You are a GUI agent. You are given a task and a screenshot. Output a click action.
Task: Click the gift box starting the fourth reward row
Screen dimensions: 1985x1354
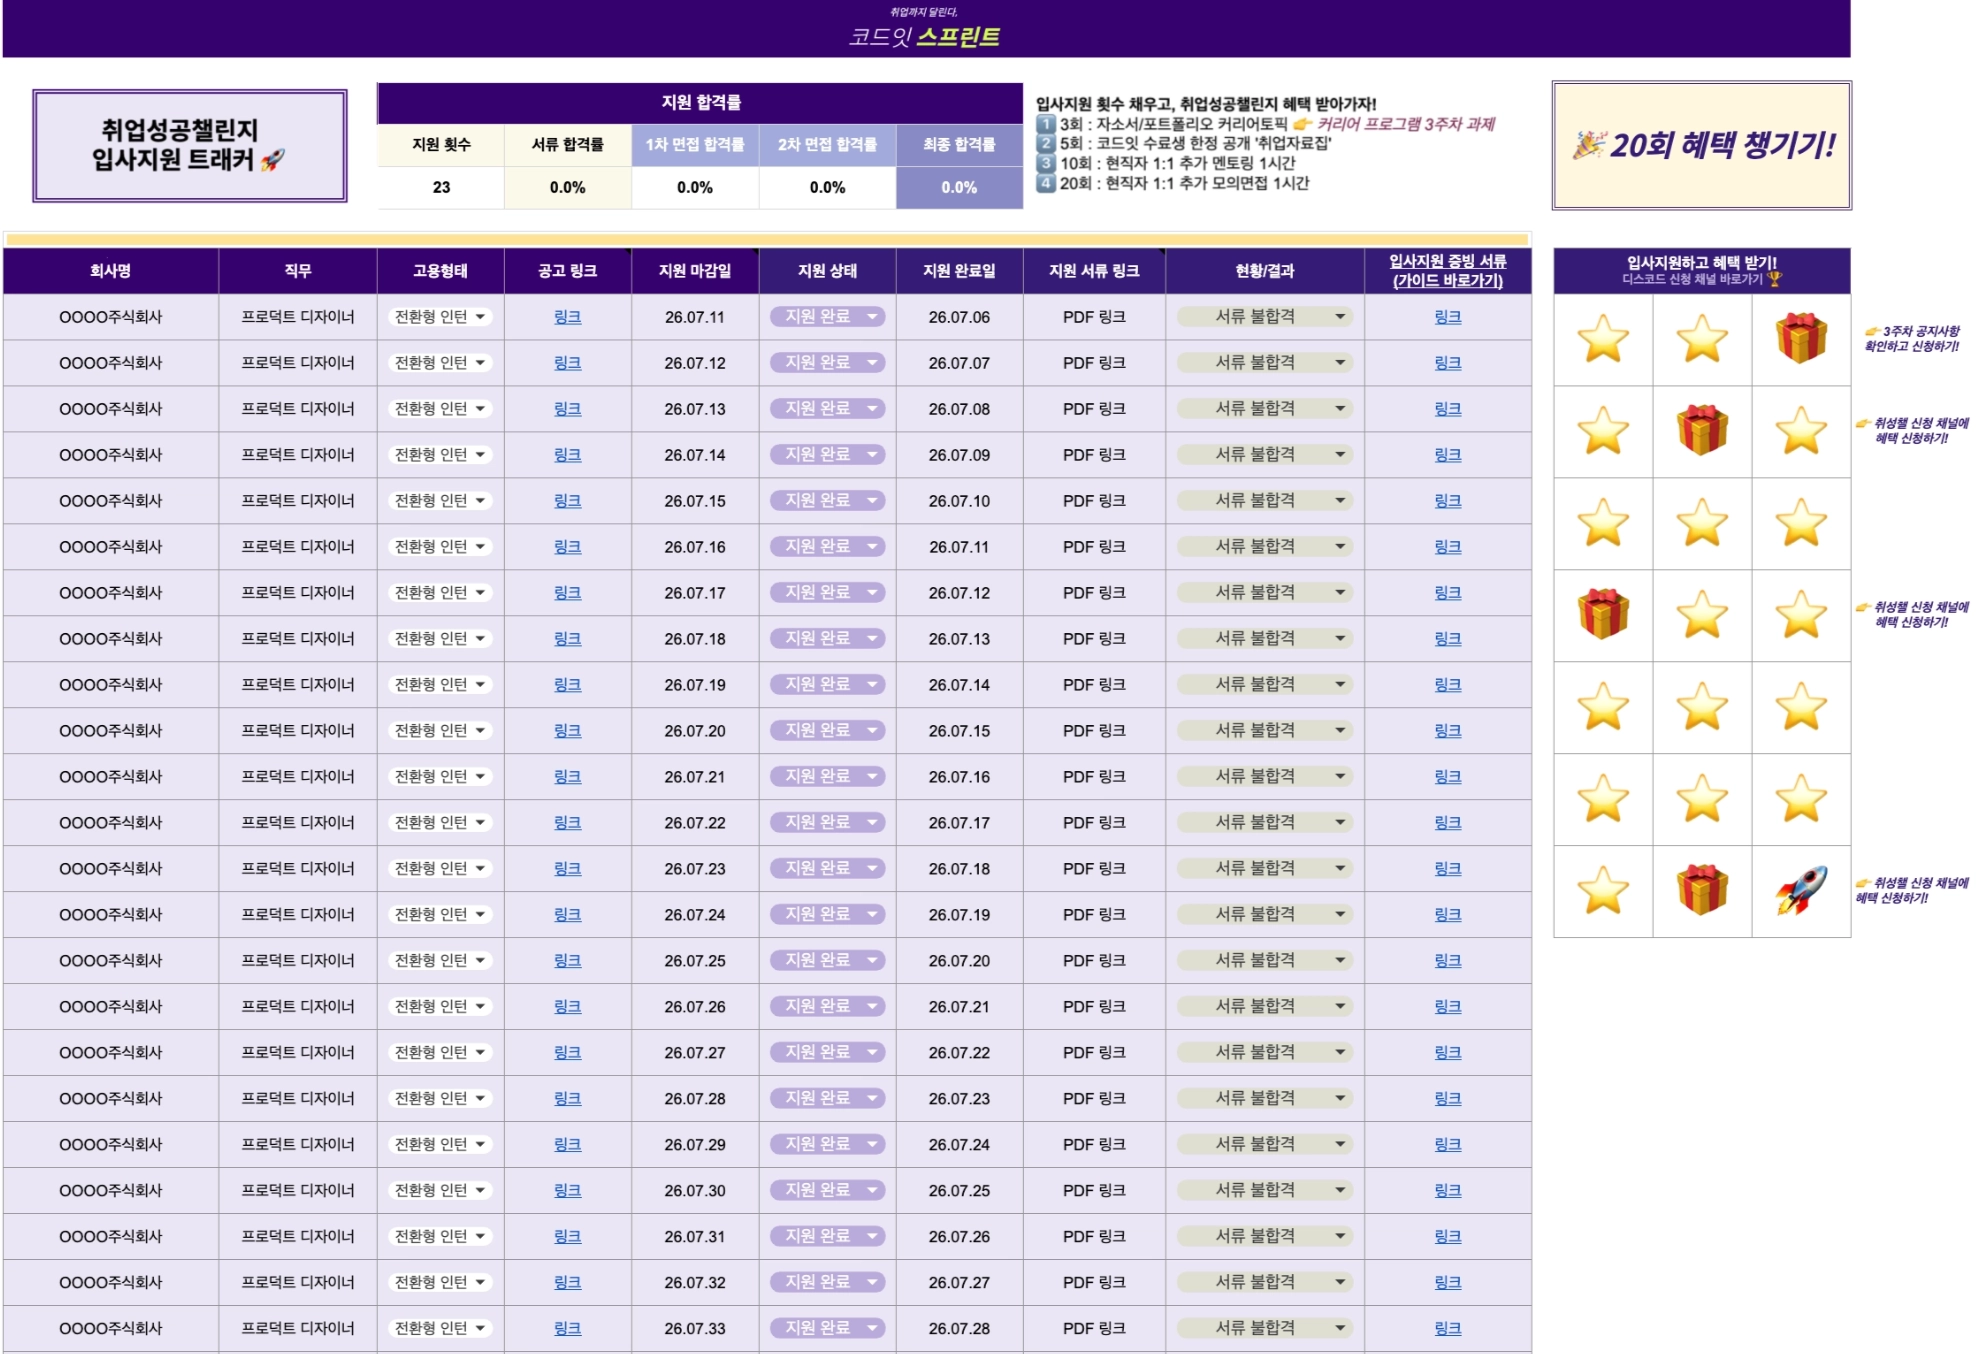pyautogui.click(x=1603, y=614)
